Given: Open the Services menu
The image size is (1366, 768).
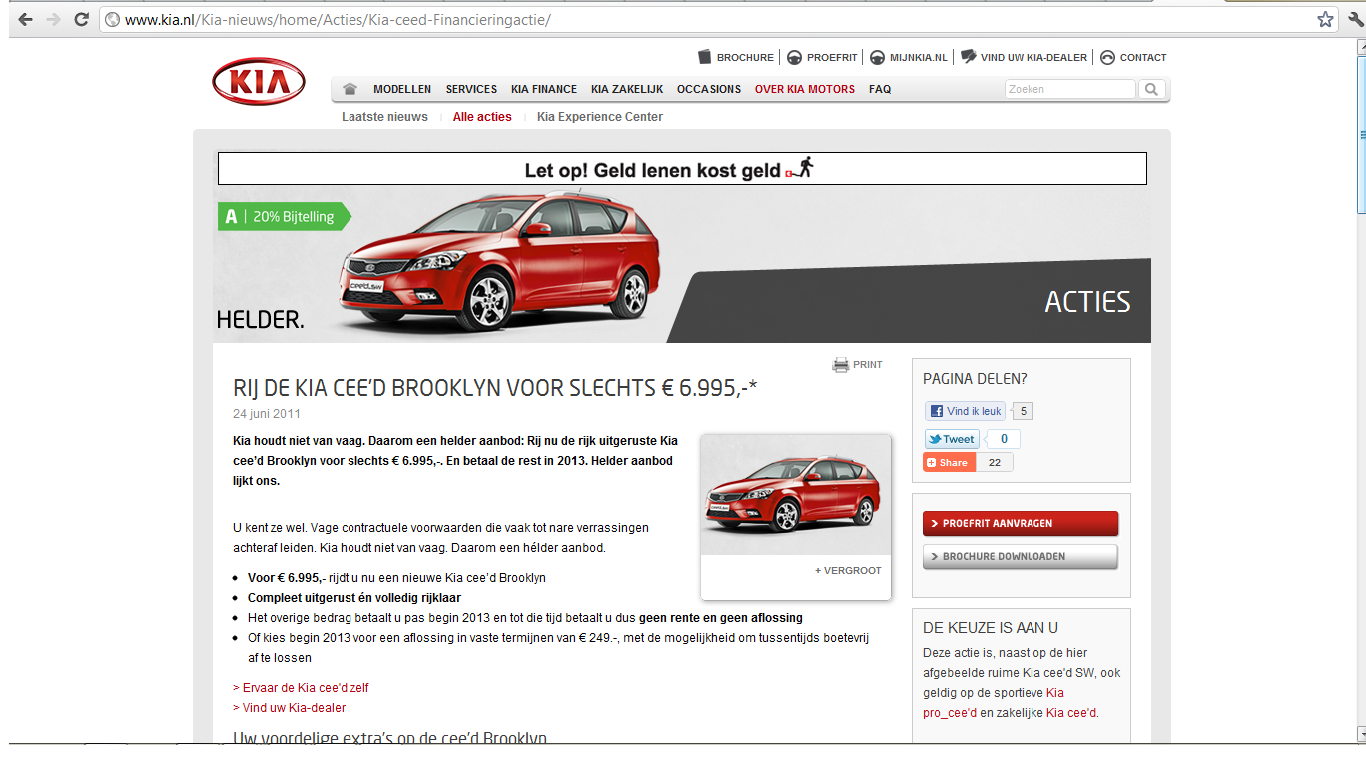Looking at the screenshot, I should pyautogui.click(x=471, y=89).
